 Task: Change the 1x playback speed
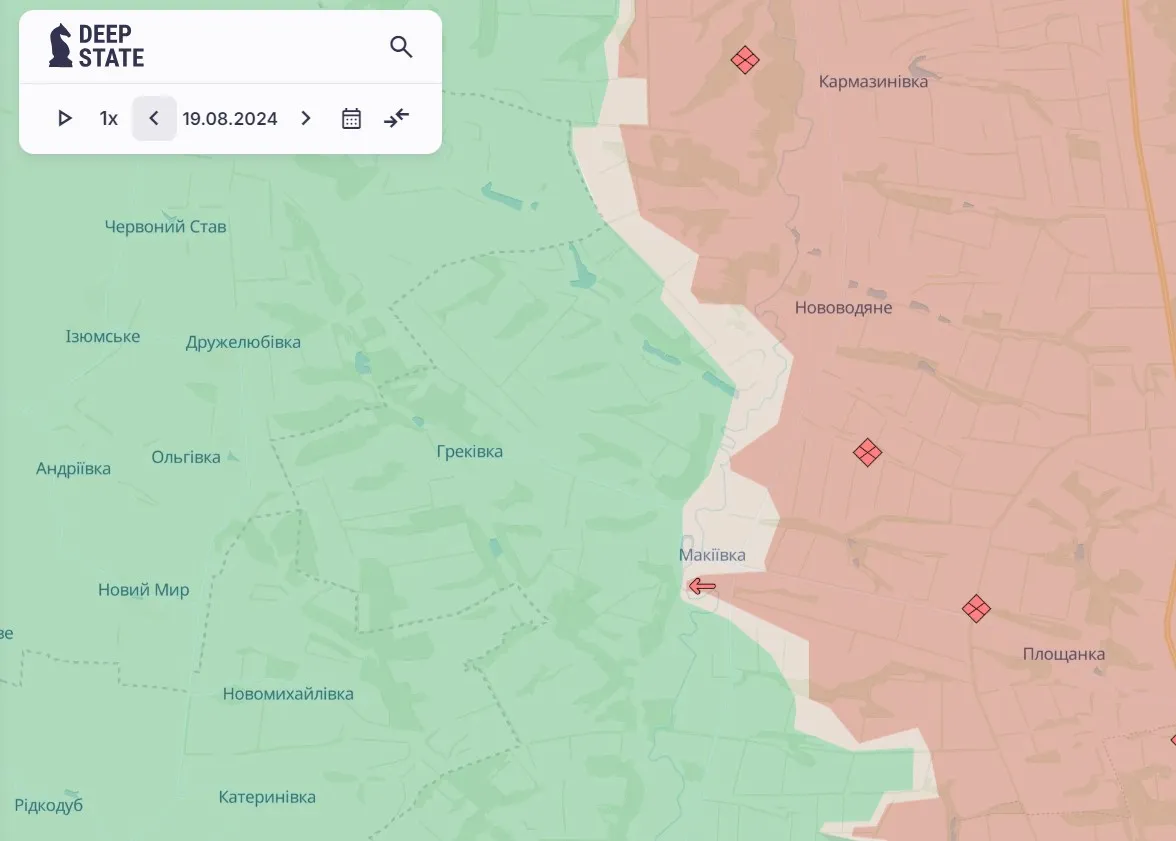(108, 119)
